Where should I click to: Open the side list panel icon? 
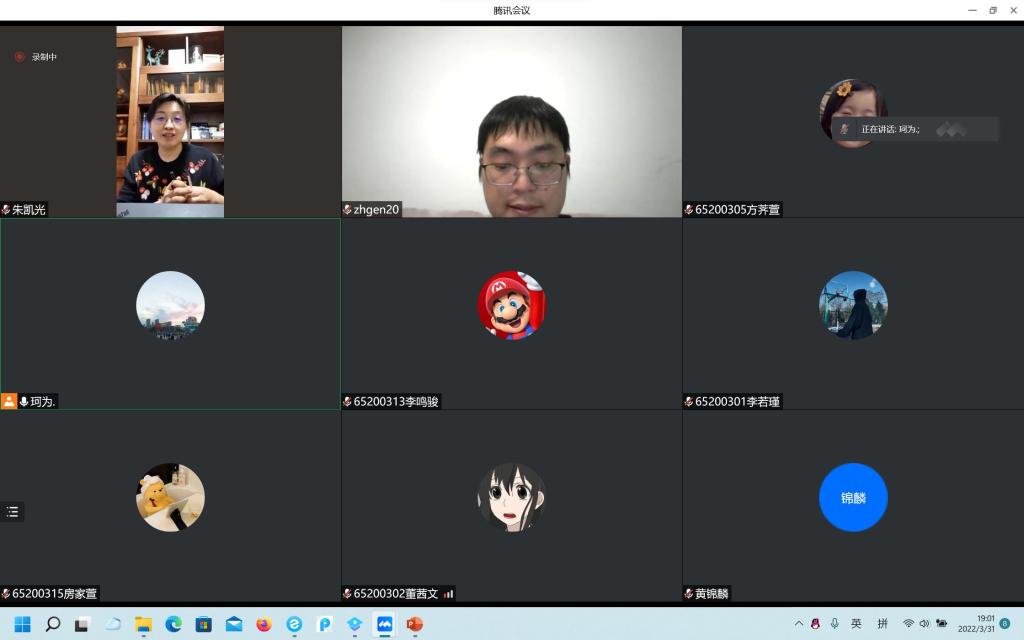[x=12, y=512]
